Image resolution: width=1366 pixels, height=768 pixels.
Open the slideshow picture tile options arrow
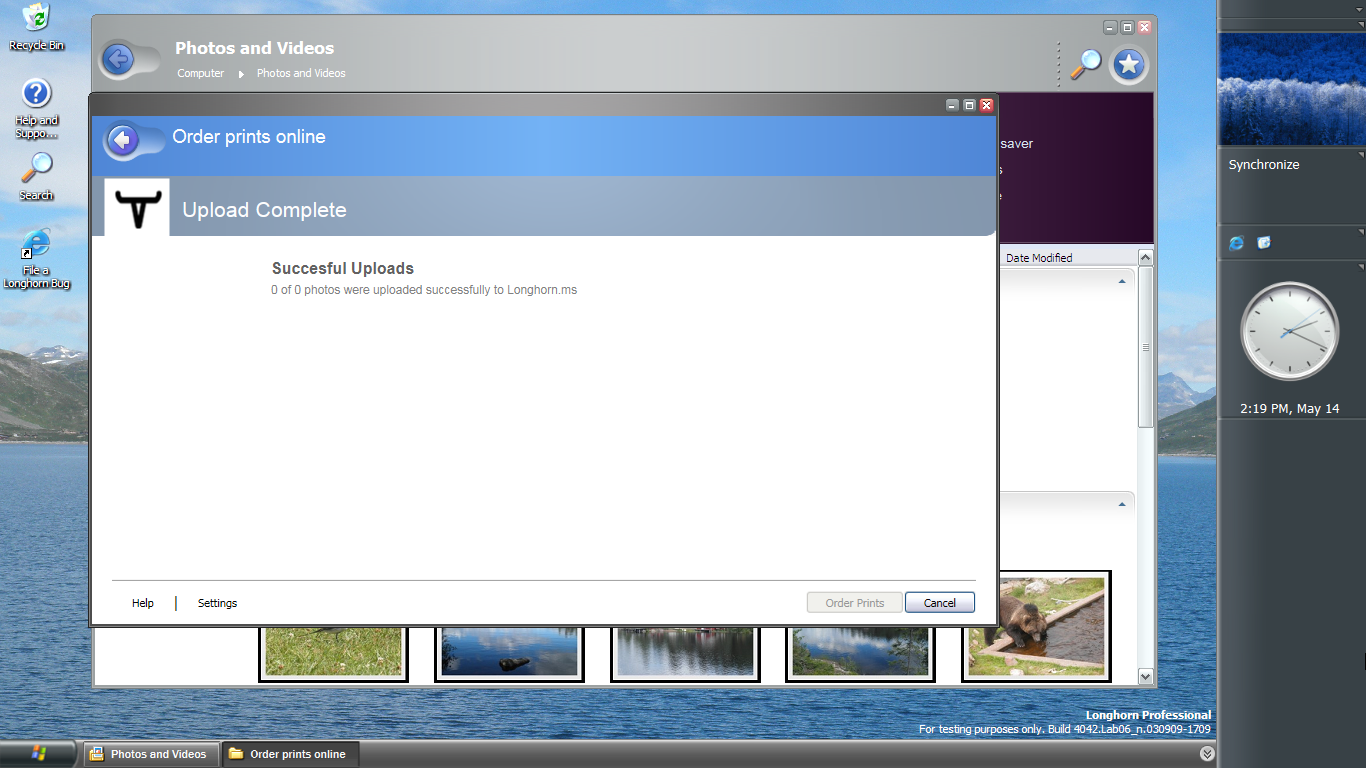(1361, 25)
